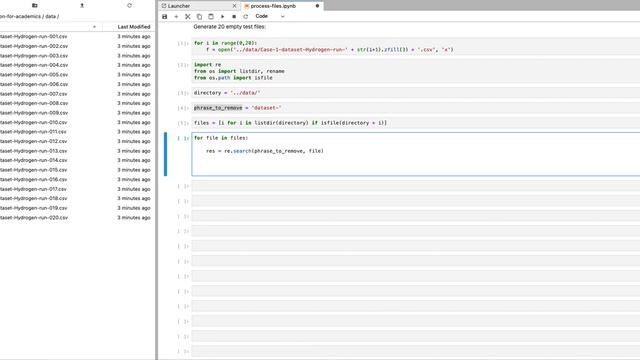Viewport: 640px width, 360px height.
Task: Click the cell with files = listdir comprehension
Action: click(x=416, y=123)
